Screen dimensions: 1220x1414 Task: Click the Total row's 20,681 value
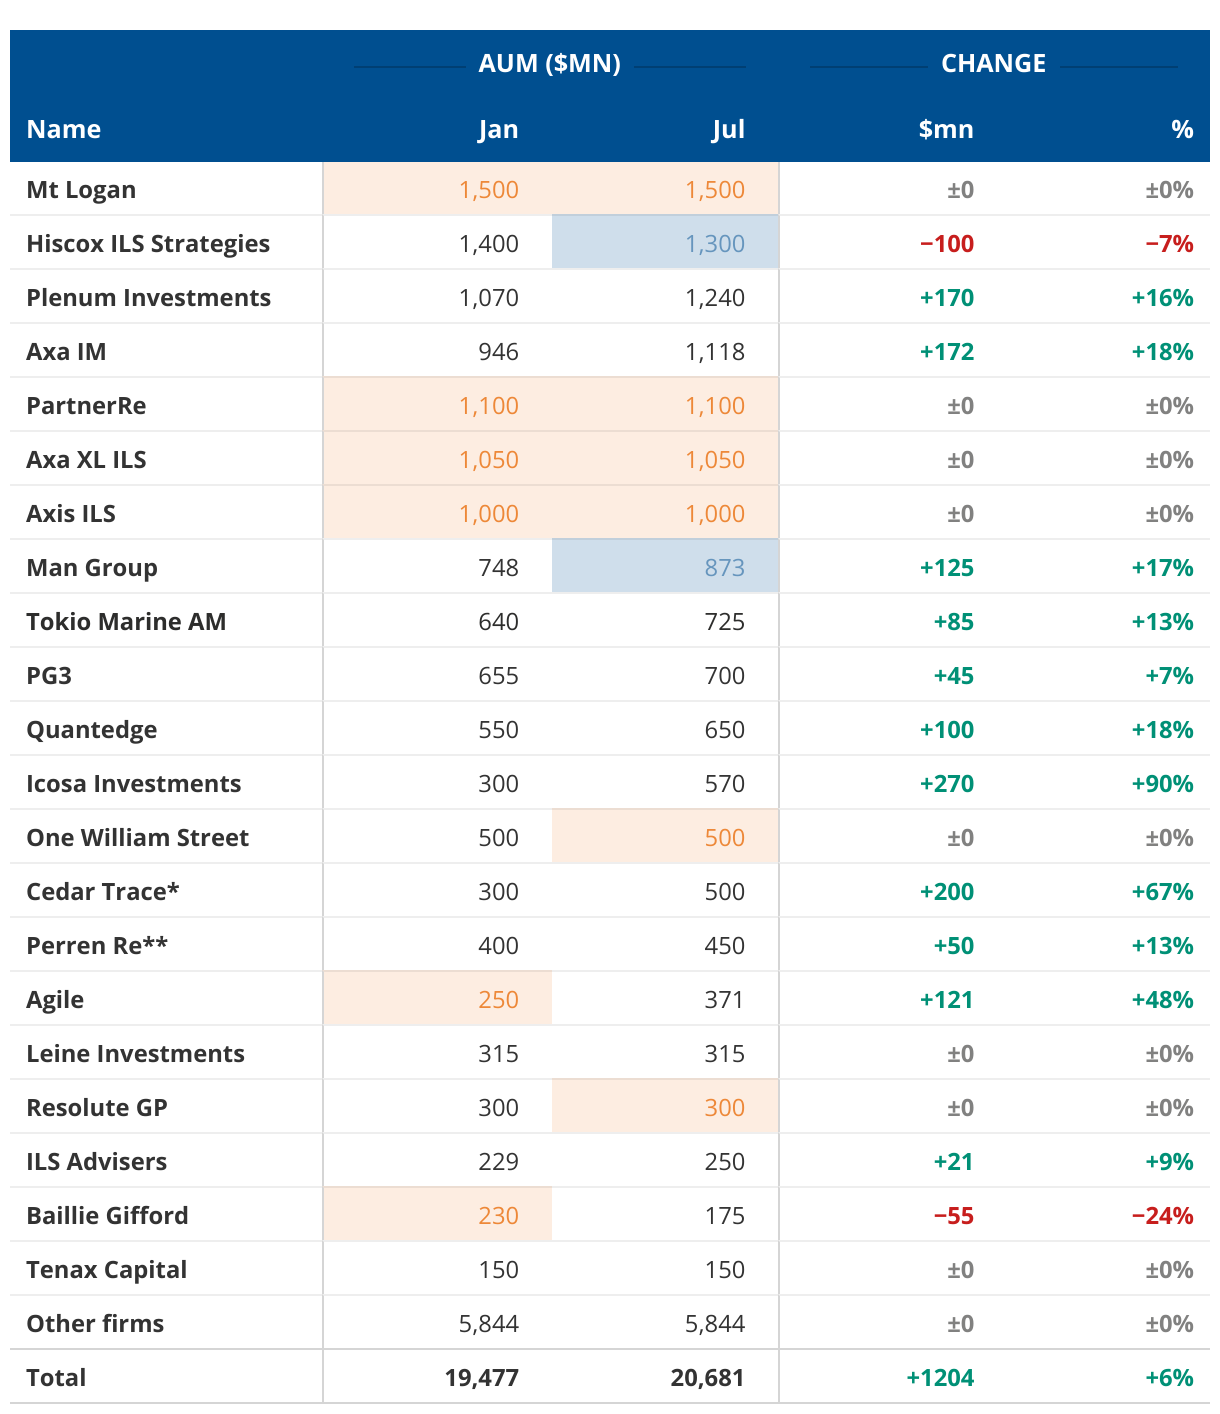coord(707,1378)
